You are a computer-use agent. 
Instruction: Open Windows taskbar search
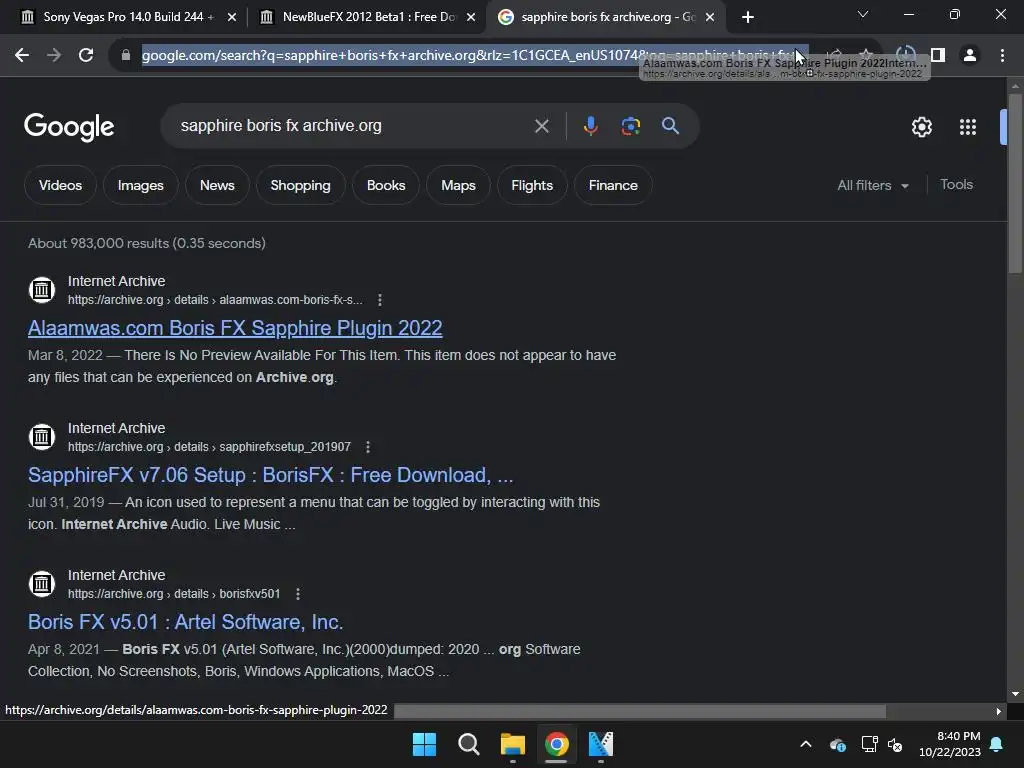tap(469, 744)
